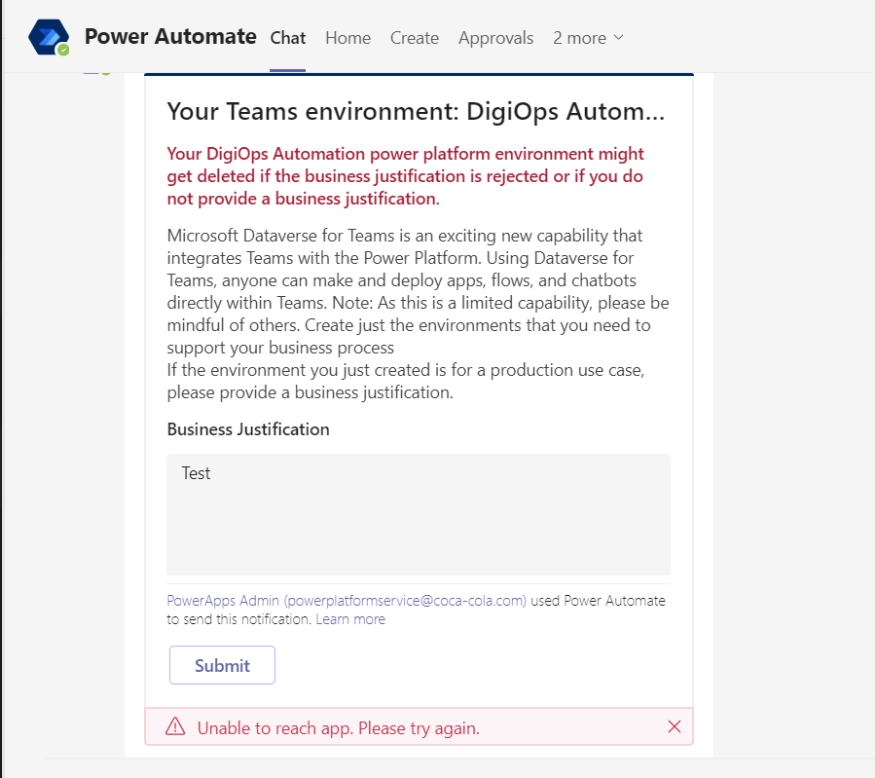This screenshot has width=875, height=778.
Task: Click the dark header bar of the notification card
Action: pyautogui.click(x=419, y=73)
